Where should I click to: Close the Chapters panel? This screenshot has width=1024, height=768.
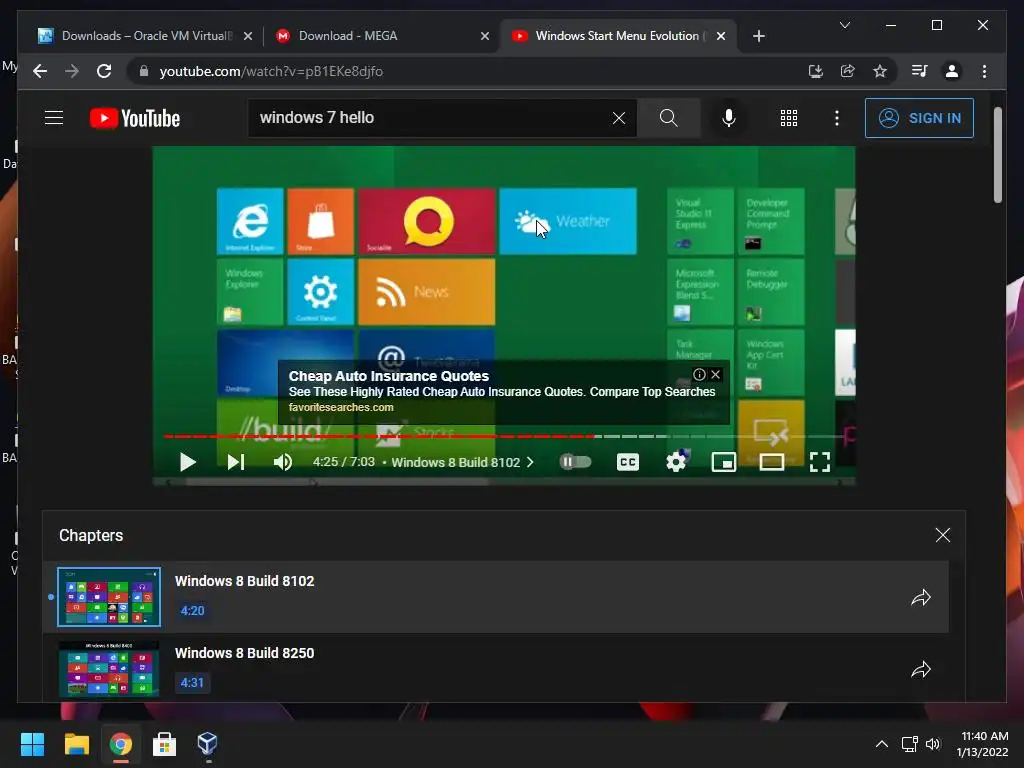tap(942, 536)
